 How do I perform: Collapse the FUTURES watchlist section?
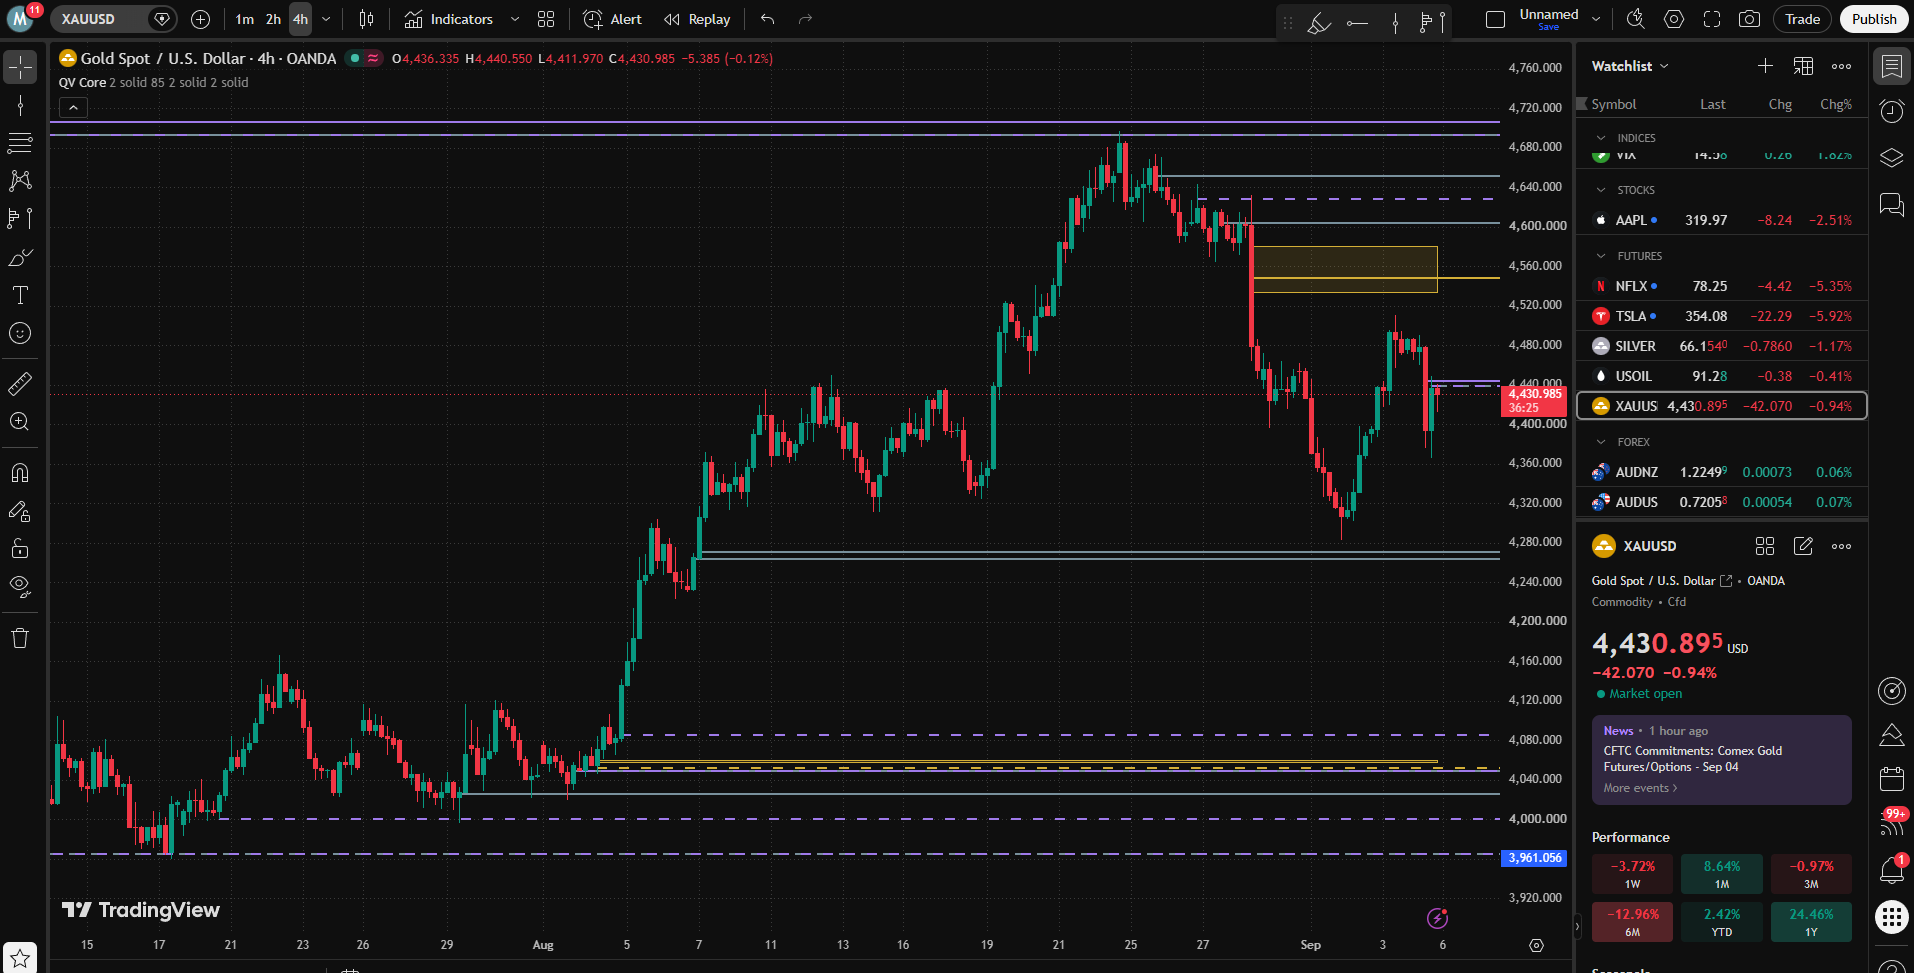pos(1601,256)
